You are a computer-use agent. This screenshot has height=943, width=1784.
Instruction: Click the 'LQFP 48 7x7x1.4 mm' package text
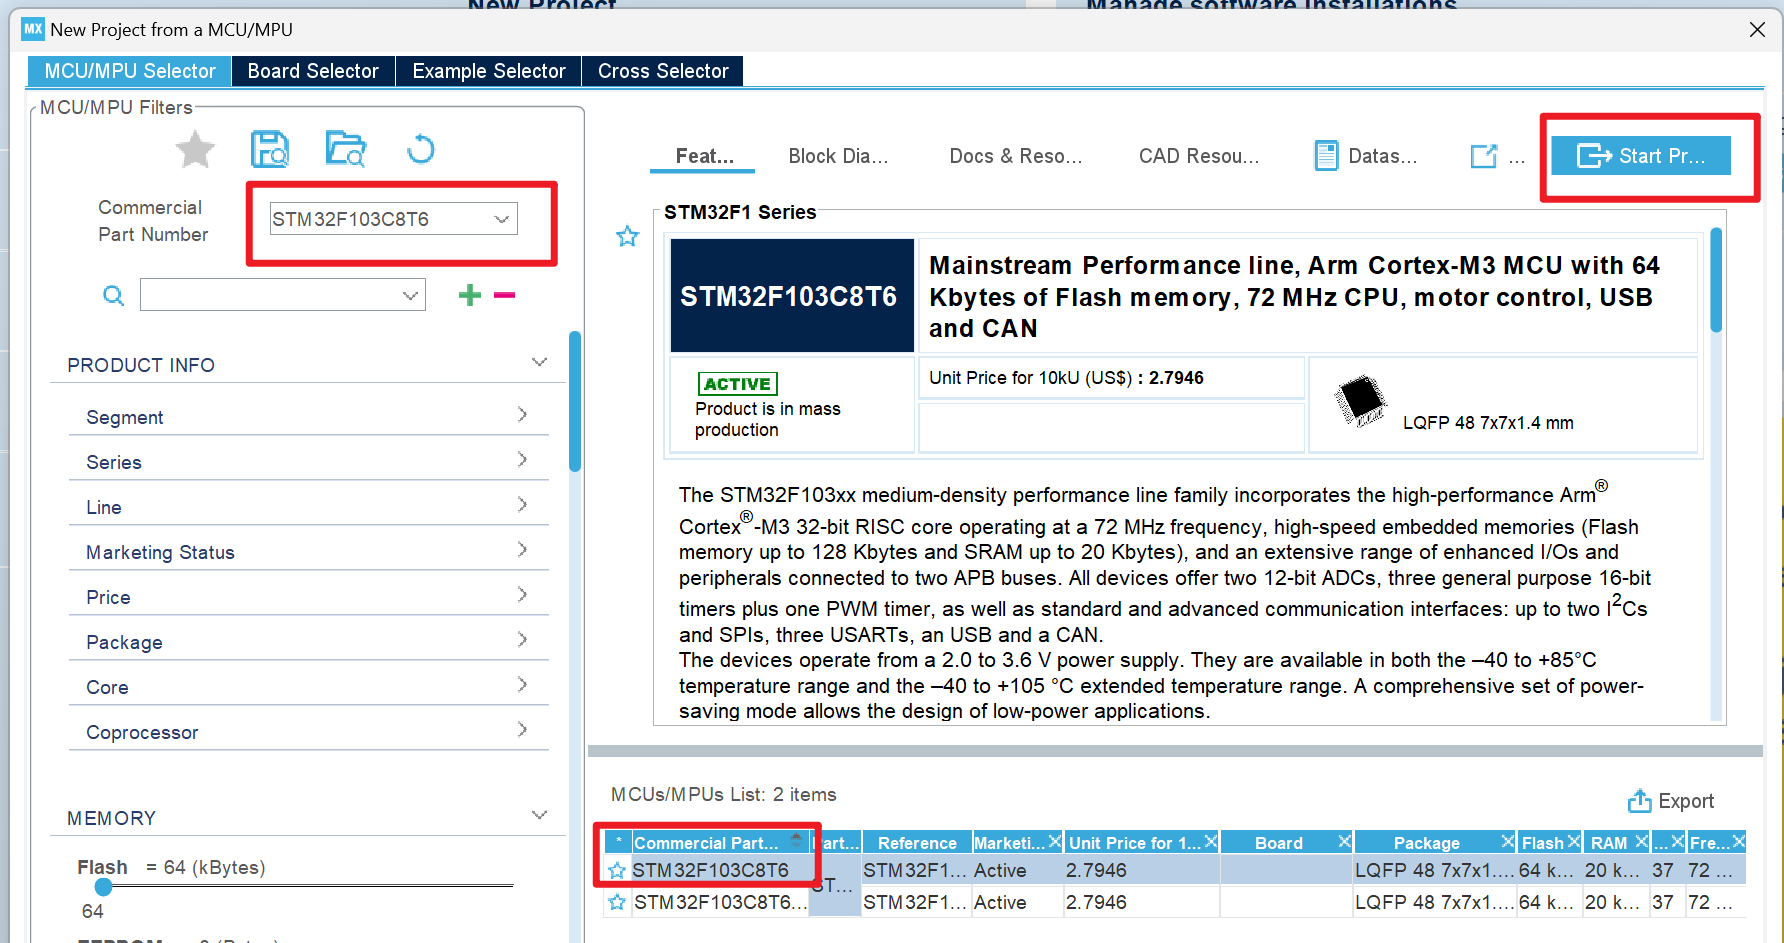pyautogui.click(x=1488, y=423)
